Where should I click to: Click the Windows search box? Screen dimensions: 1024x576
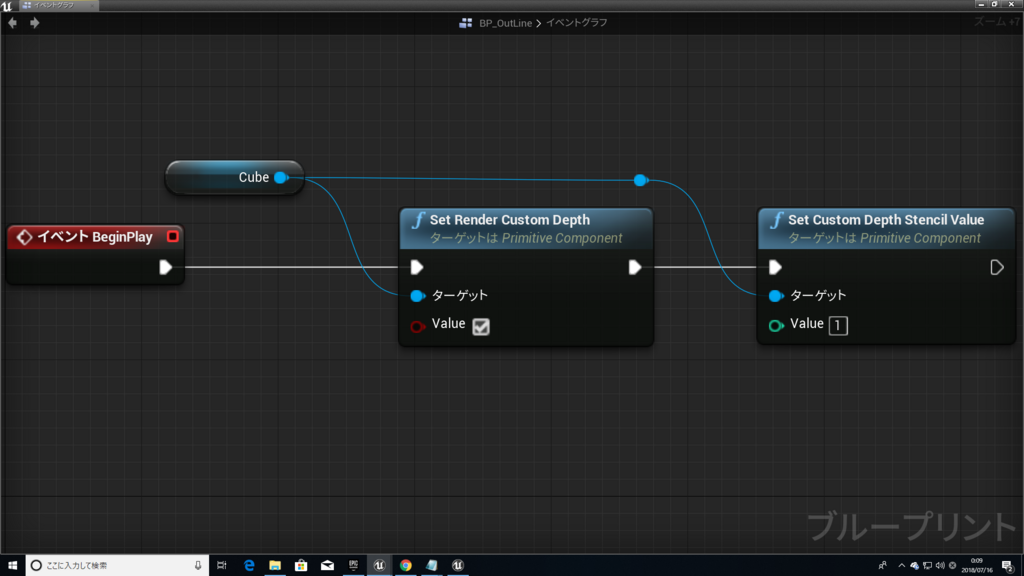[118, 566]
